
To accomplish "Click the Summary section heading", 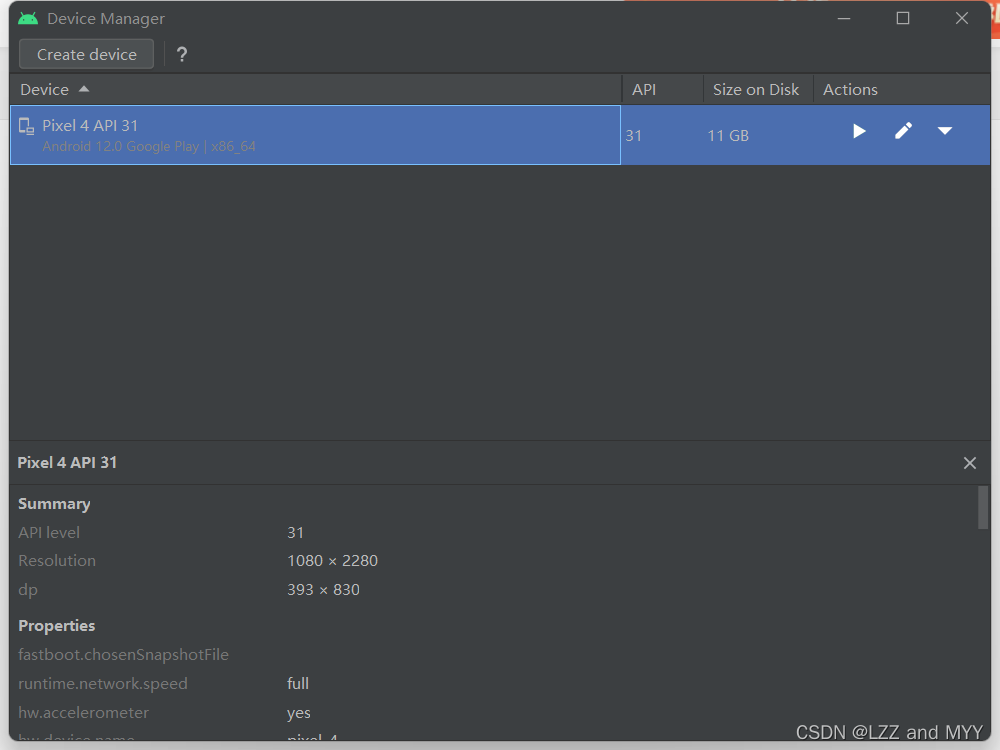I will click(54, 504).
